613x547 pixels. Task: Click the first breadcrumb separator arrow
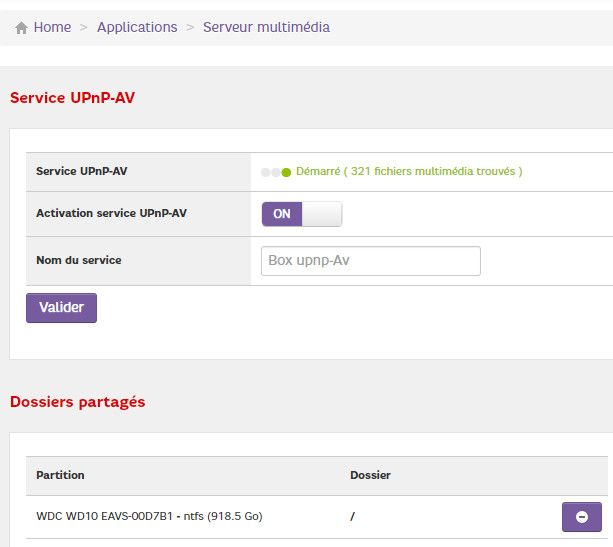pyautogui.click(x=84, y=28)
